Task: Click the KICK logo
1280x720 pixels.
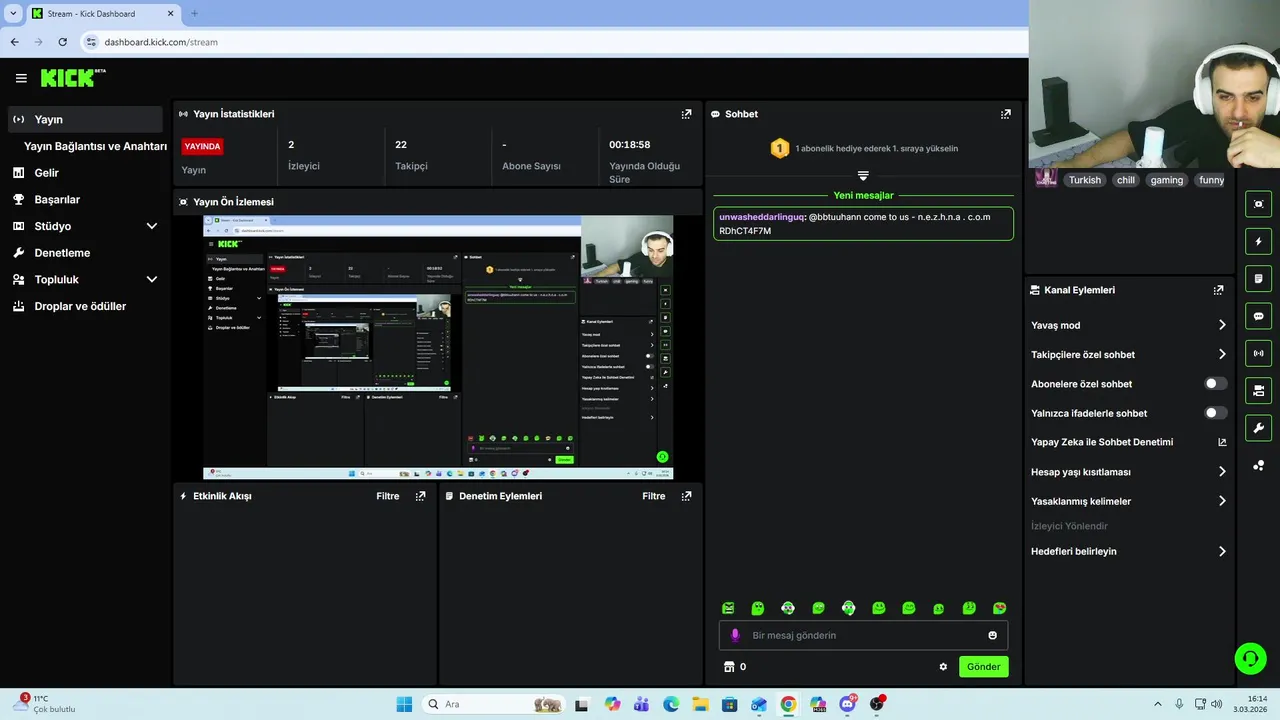Action: click(73, 78)
